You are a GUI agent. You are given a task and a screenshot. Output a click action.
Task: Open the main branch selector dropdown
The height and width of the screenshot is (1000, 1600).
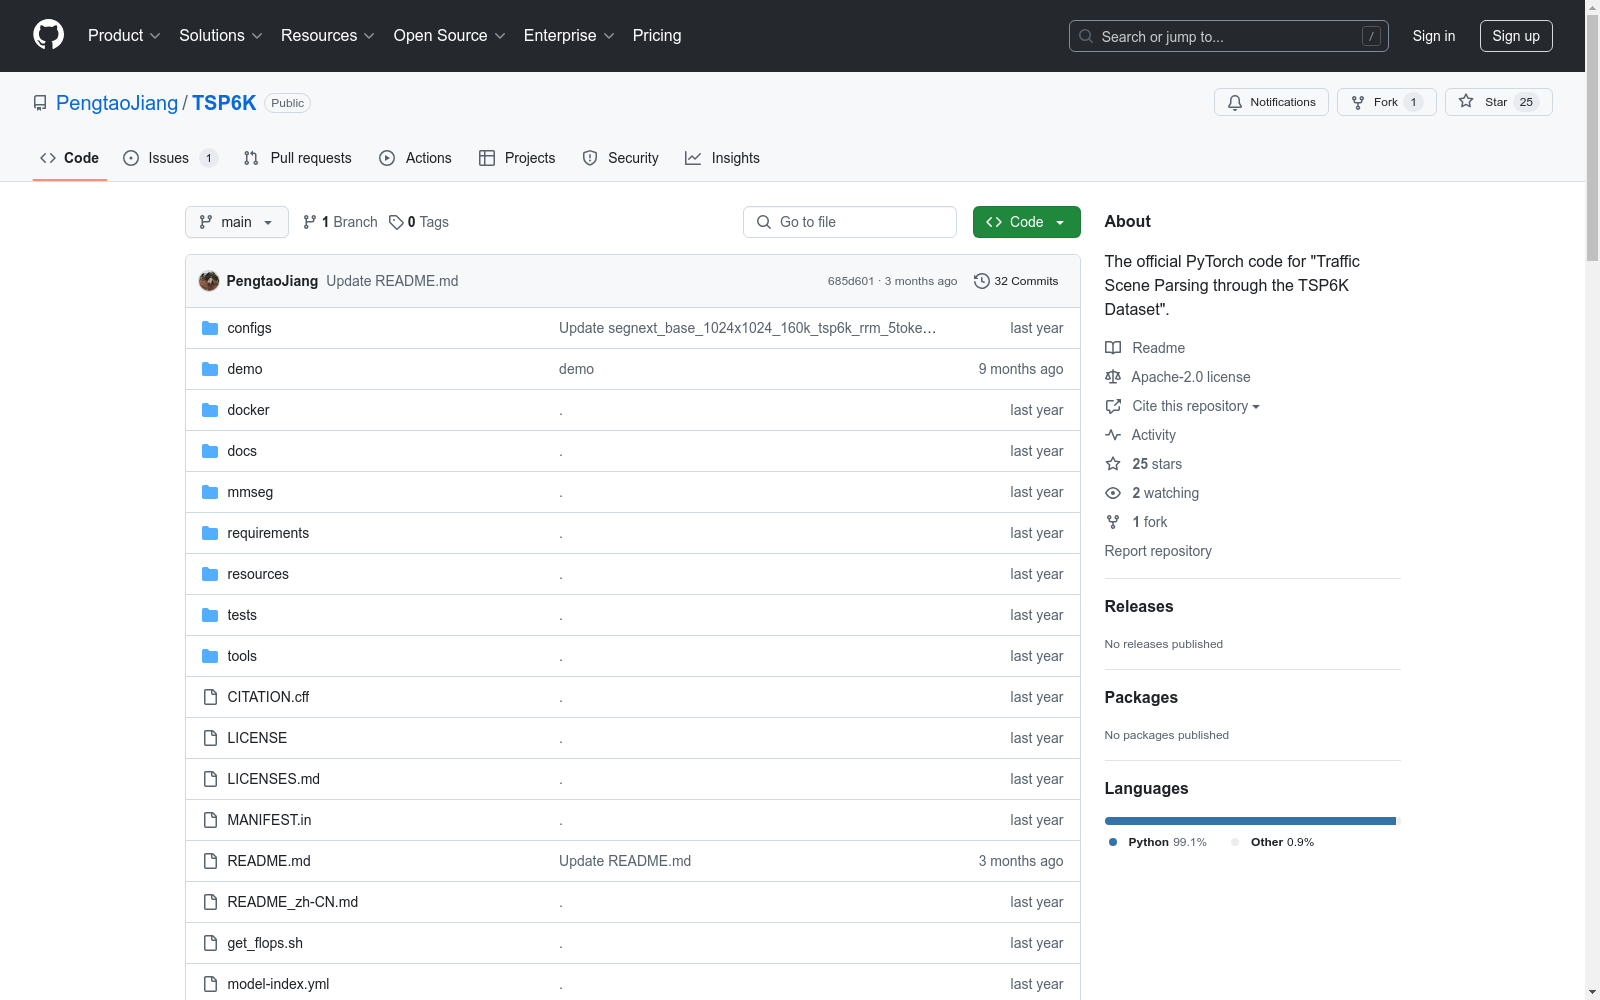pyautogui.click(x=237, y=222)
